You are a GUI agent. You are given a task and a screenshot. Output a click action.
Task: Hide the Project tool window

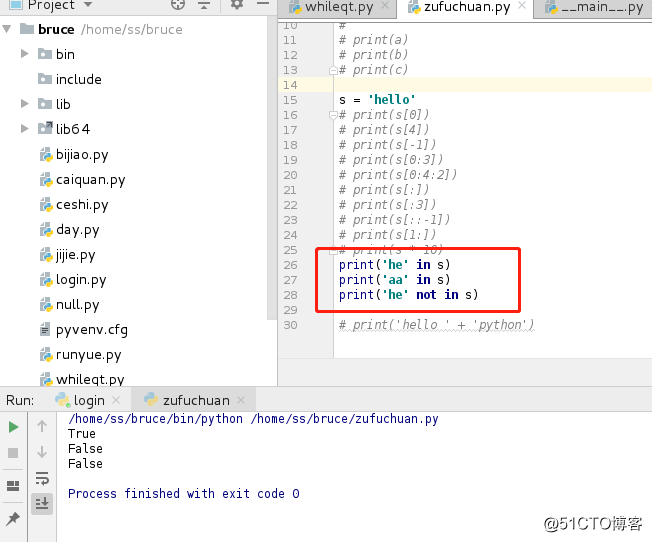coord(263,3)
